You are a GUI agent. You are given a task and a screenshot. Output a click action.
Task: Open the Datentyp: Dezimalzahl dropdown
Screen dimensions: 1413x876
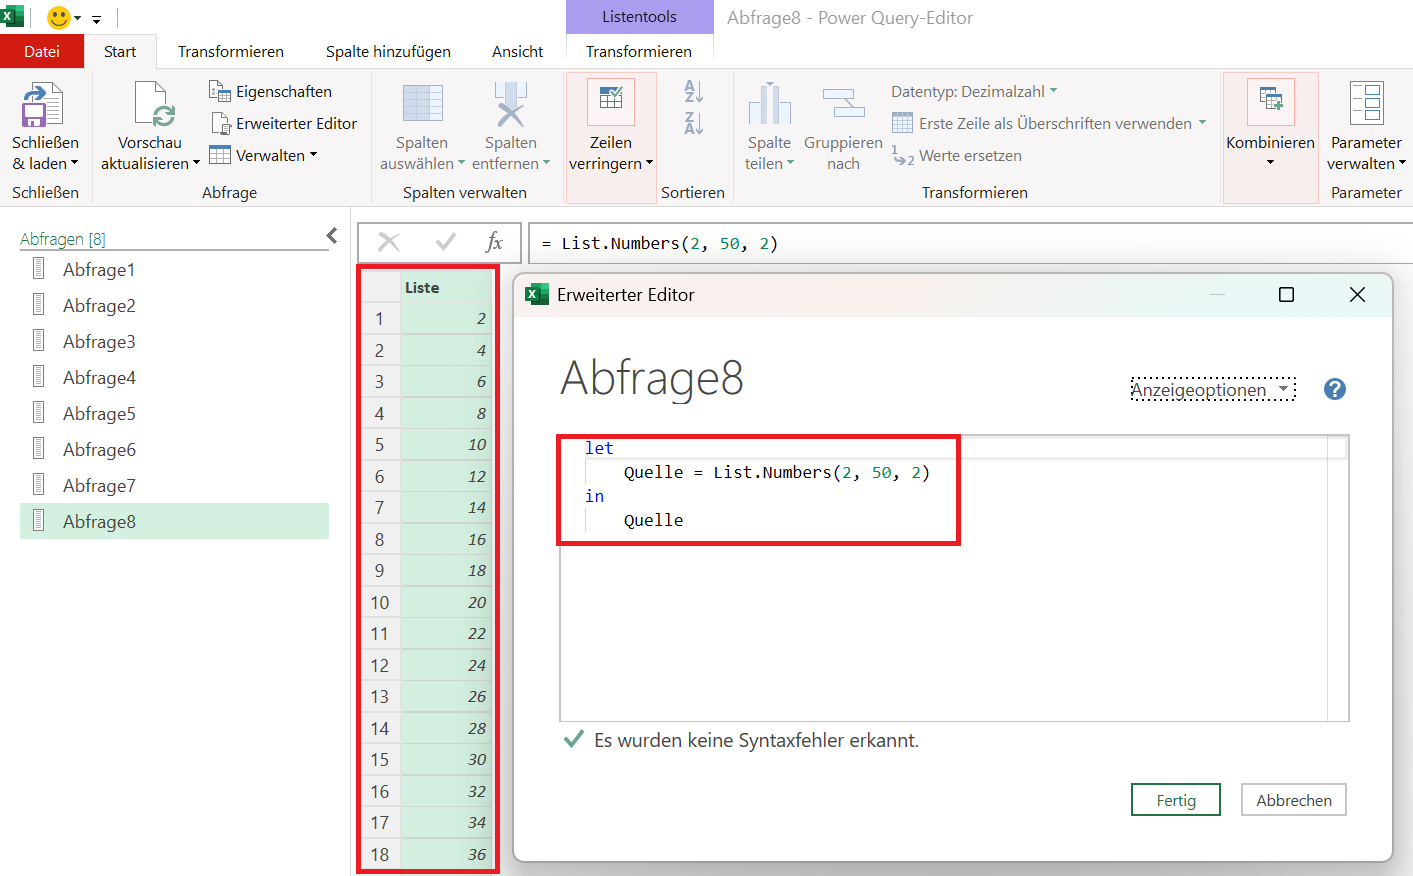point(974,91)
